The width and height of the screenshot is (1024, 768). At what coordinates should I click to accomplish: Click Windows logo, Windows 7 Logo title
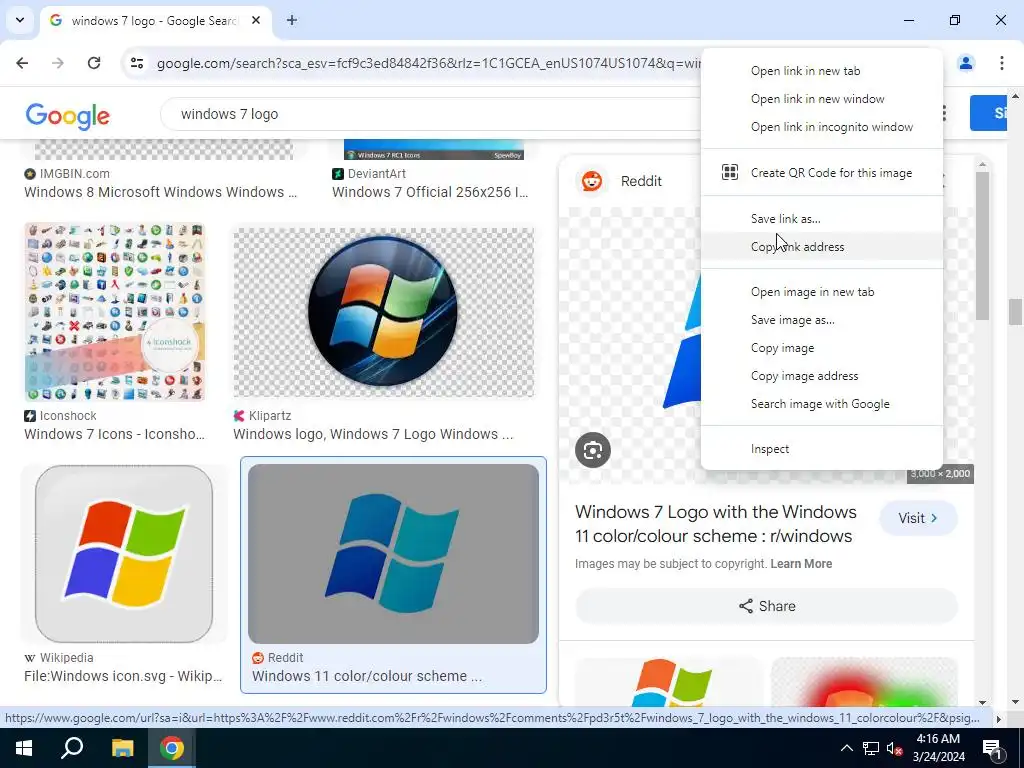click(x=373, y=434)
